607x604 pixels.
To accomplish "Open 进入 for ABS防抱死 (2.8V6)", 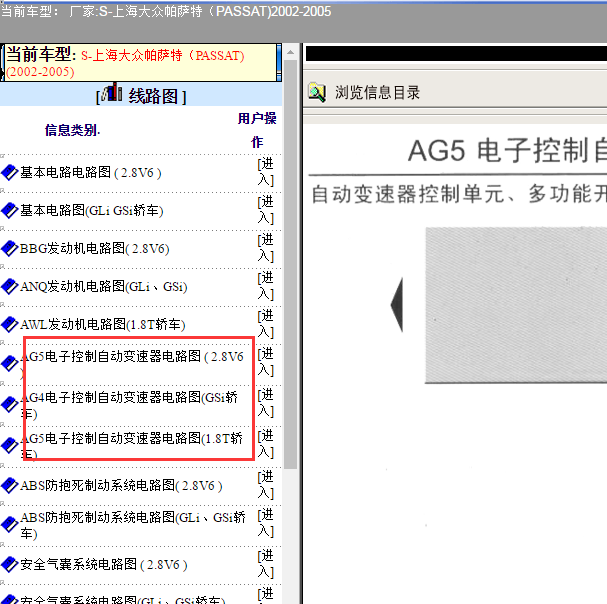I will point(266,485).
